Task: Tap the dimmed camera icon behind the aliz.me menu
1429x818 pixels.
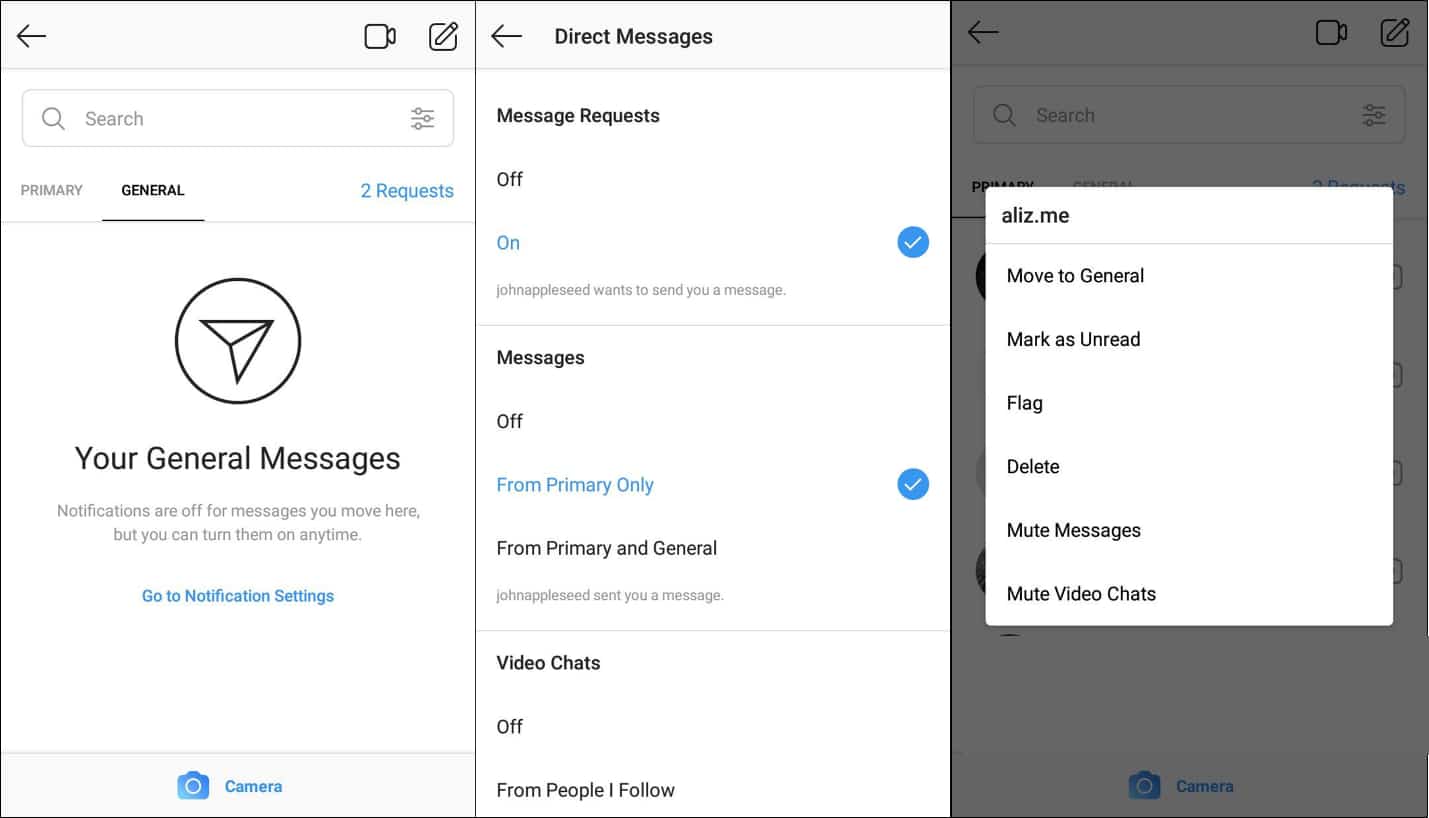Action: click(1145, 786)
